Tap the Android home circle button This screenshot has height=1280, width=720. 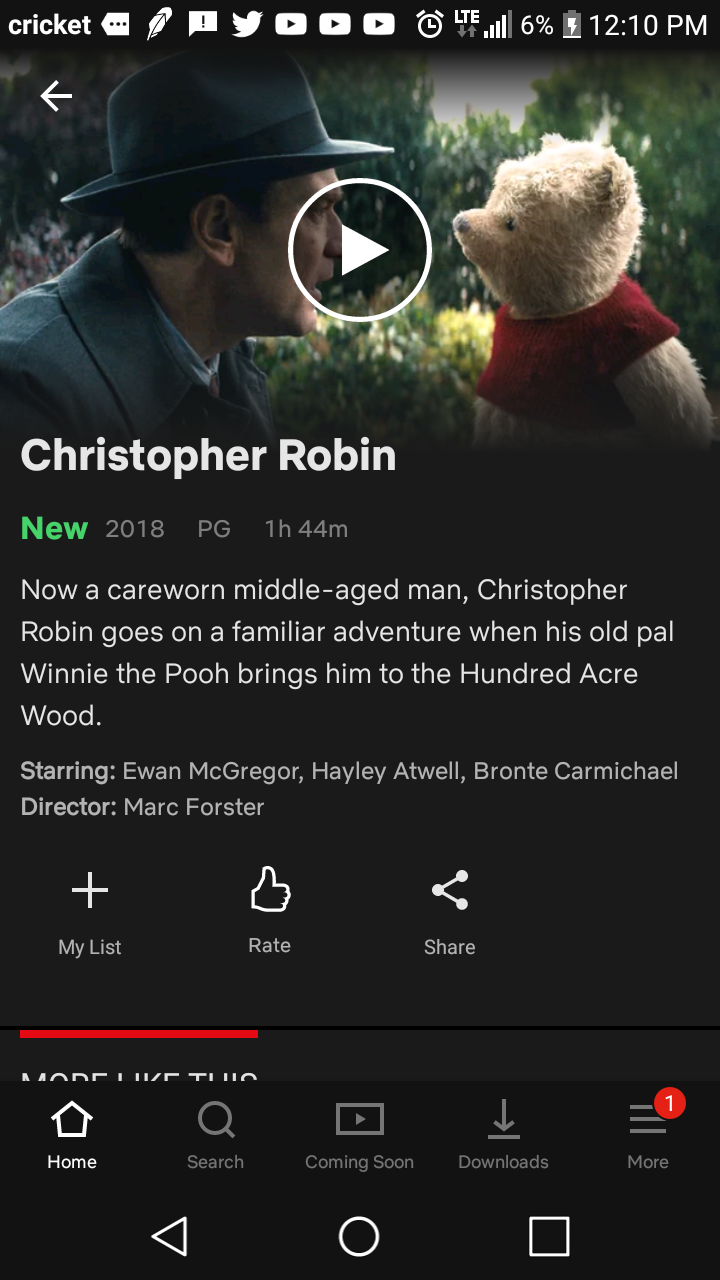(359, 1237)
